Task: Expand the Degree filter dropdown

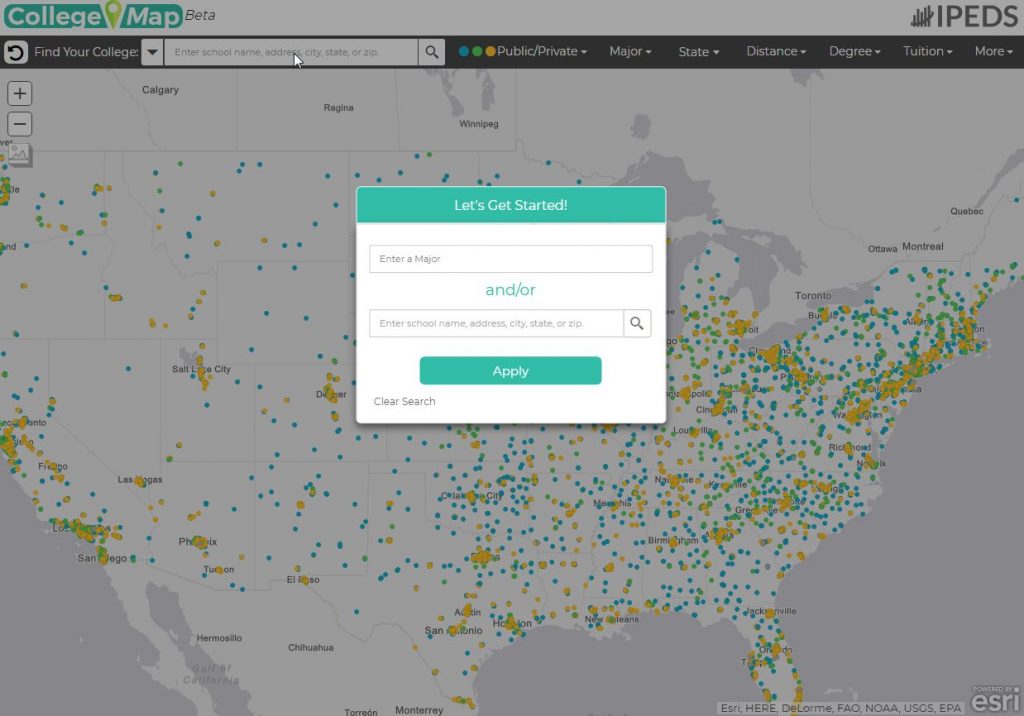Action: pos(854,51)
